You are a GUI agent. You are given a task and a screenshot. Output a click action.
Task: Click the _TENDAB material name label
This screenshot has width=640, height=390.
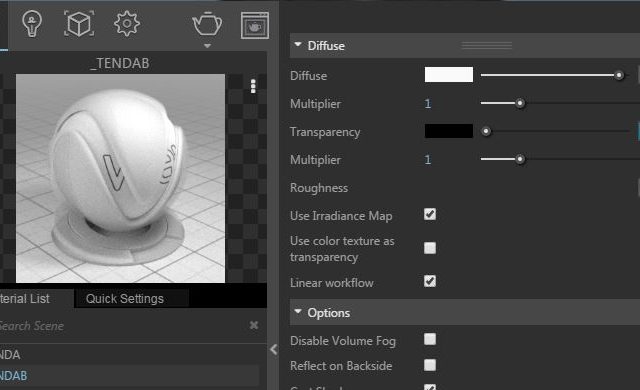(120, 64)
